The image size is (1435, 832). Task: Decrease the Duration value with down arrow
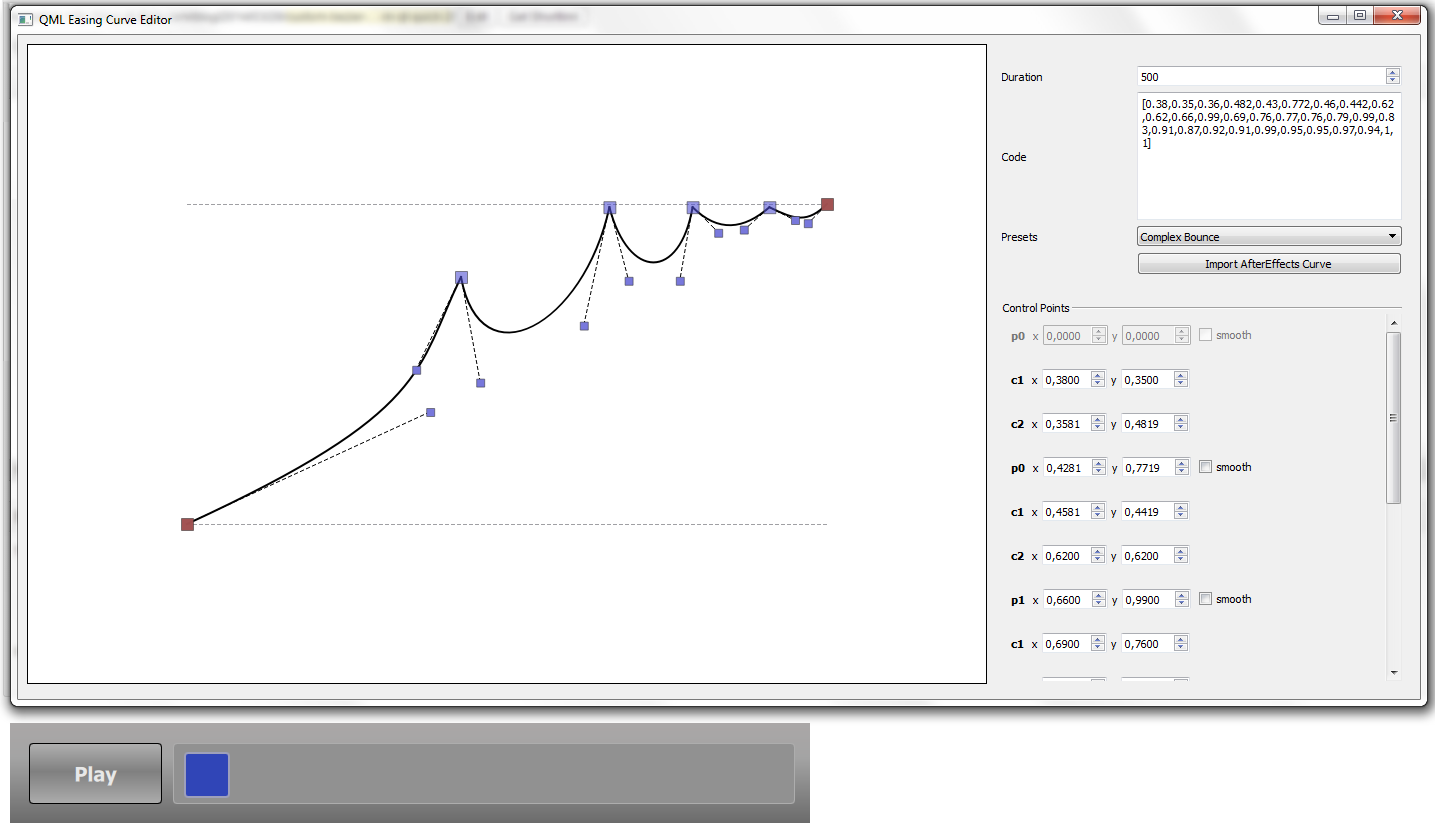pyautogui.click(x=1393, y=81)
